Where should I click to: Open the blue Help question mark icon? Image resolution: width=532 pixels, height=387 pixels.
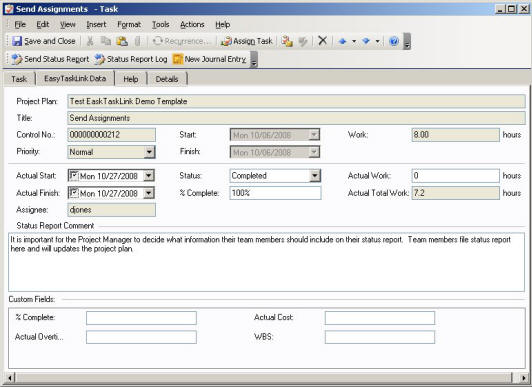point(394,41)
